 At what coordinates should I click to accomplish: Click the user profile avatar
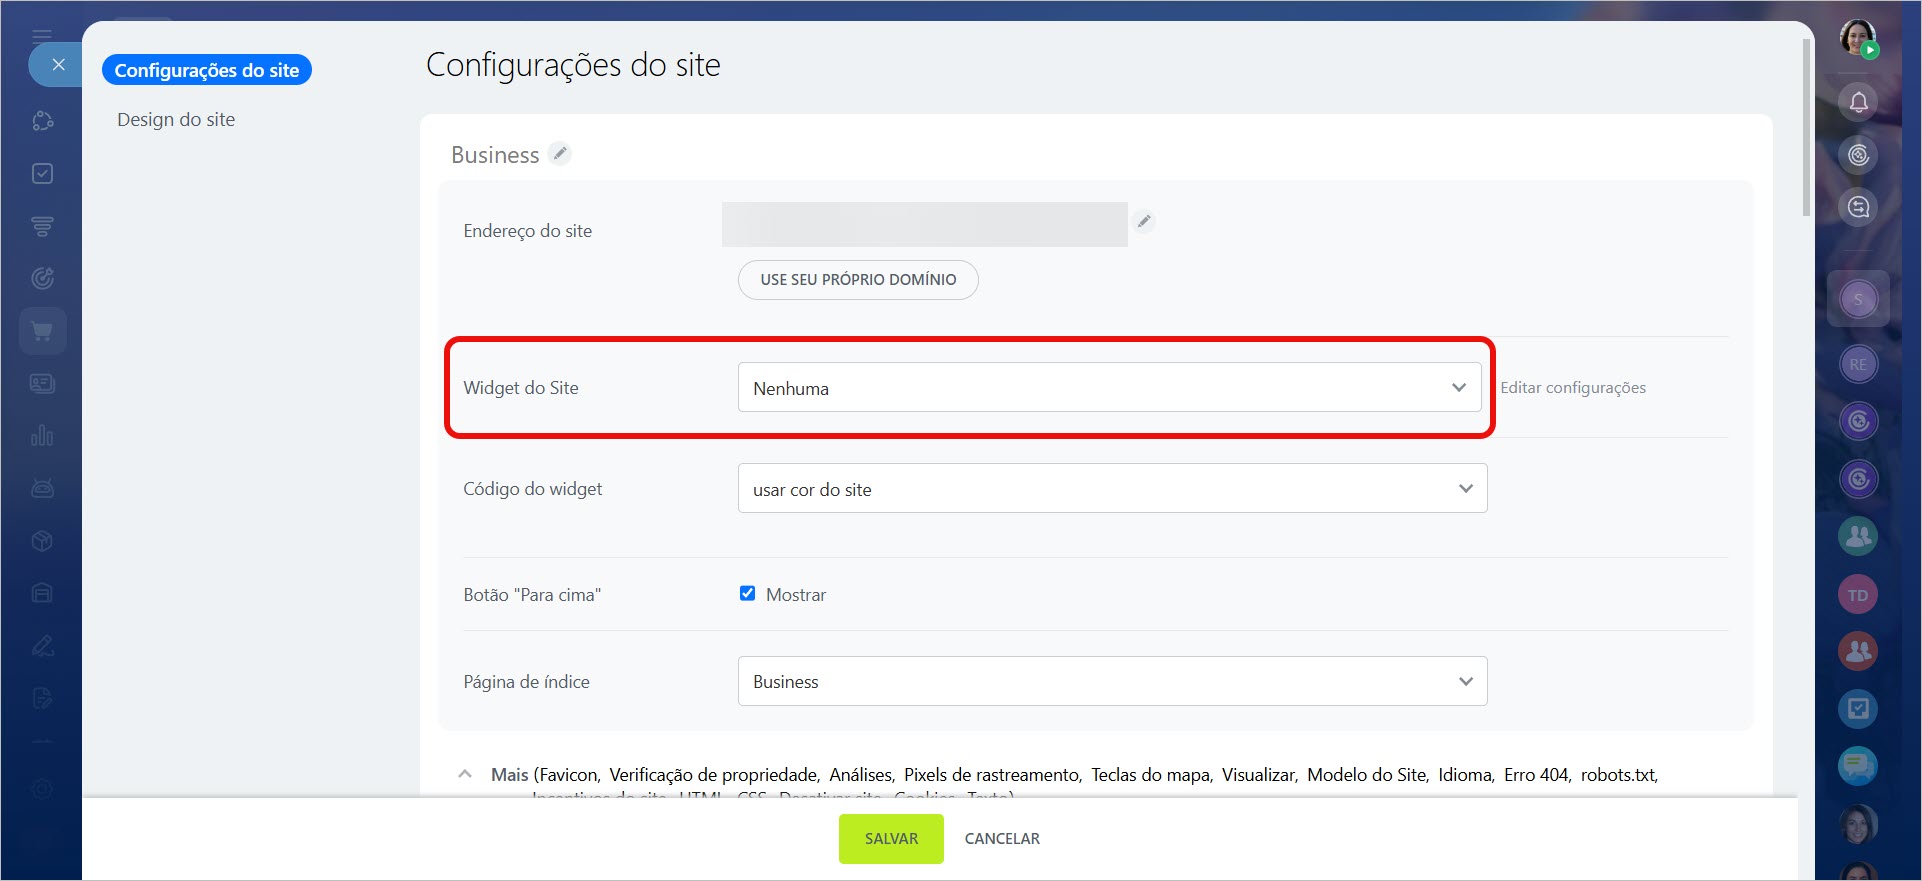(1858, 38)
